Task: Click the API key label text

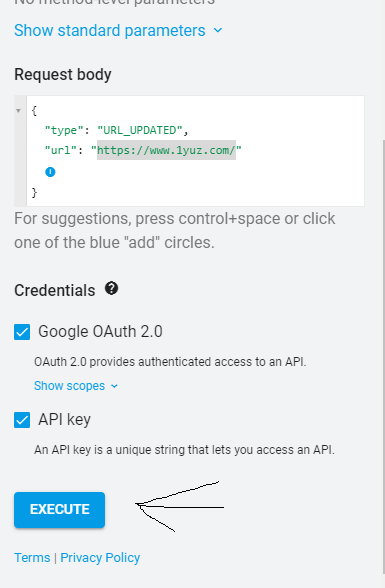Action: click(64, 420)
